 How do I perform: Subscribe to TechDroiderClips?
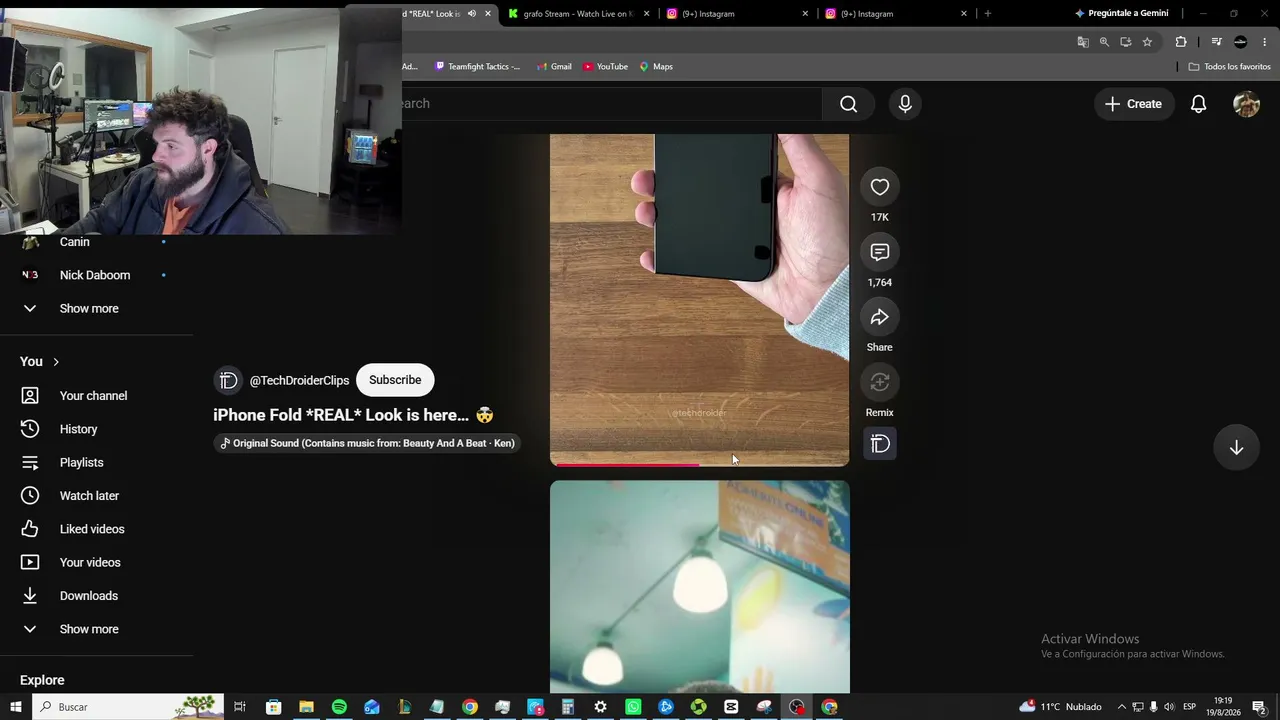pos(395,380)
